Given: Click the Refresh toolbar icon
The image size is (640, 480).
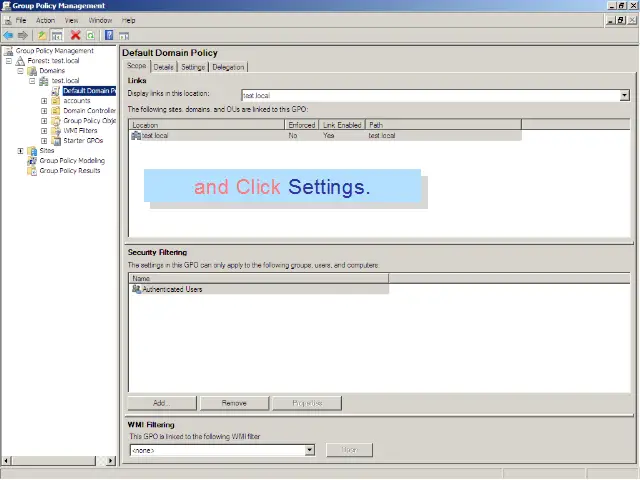Looking at the screenshot, I should (91, 36).
